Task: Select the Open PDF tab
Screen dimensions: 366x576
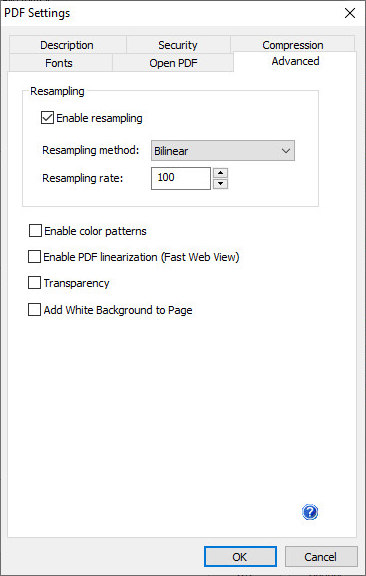Action: point(173,63)
